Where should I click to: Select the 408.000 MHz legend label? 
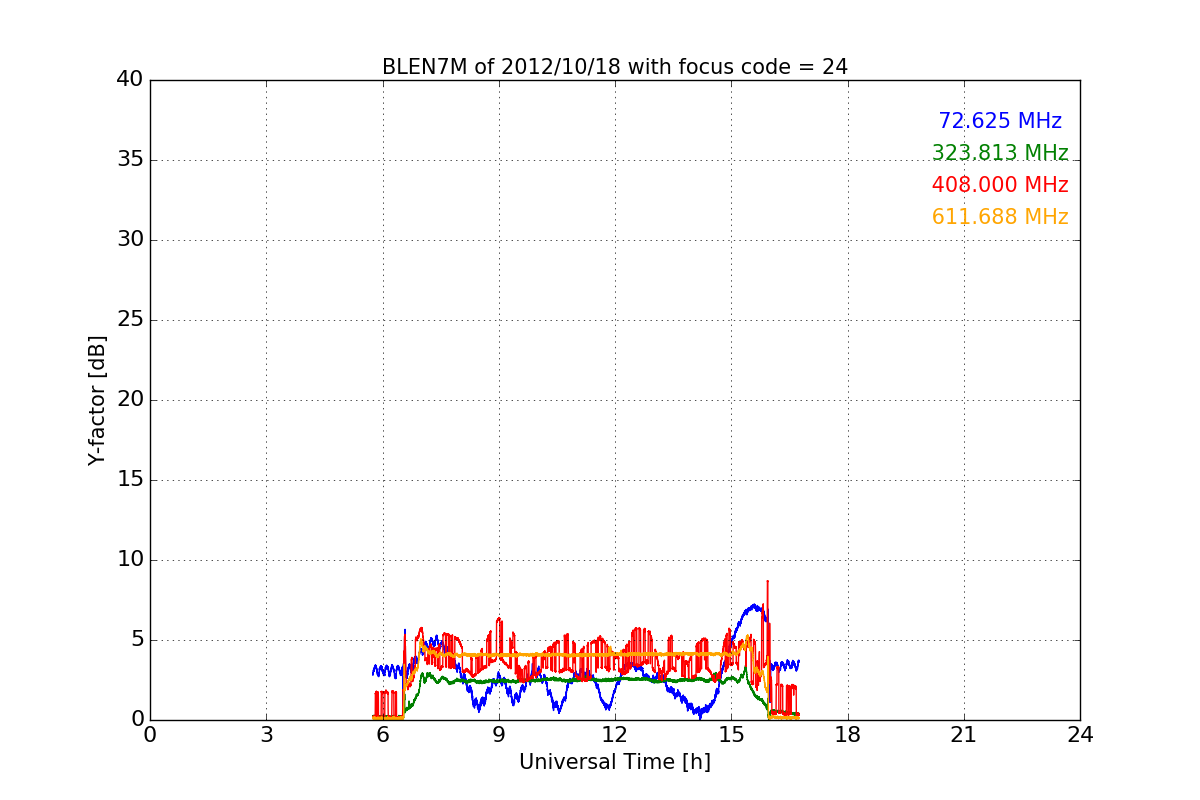(1000, 185)
